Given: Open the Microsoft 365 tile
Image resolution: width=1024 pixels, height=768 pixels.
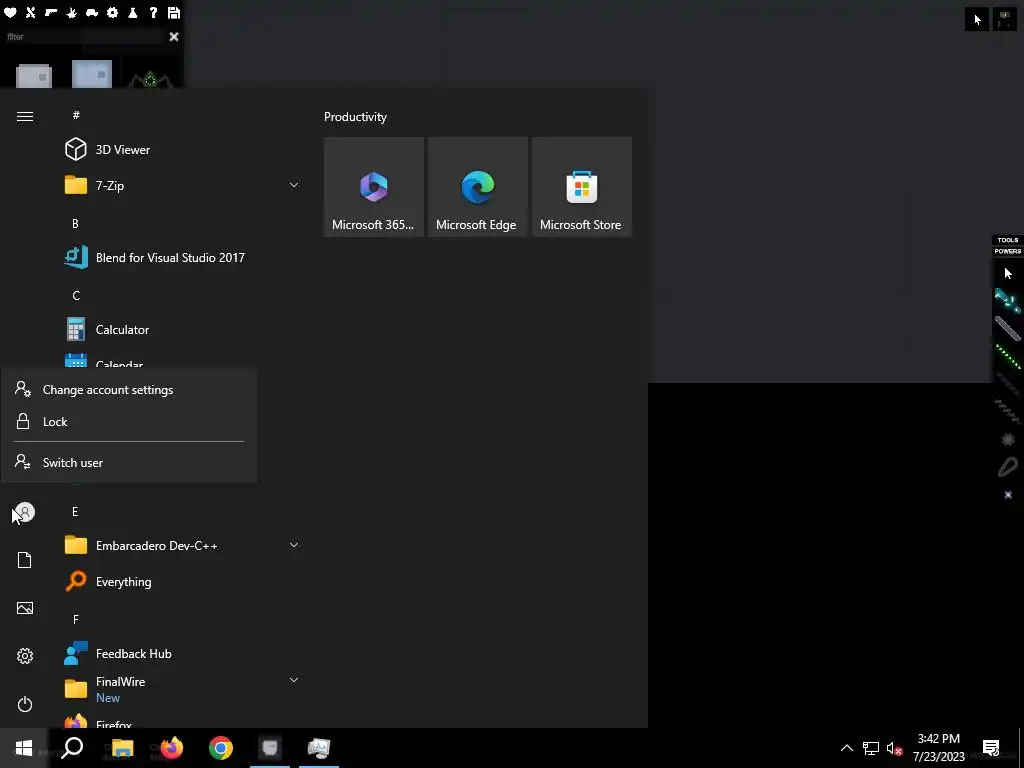Looking at the screenshot, I should (374, 187).
